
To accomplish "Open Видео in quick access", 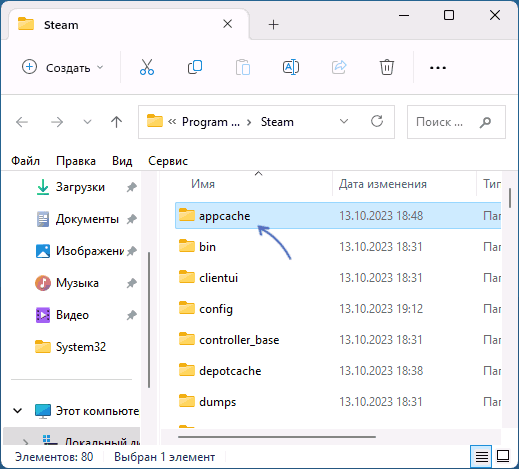I will point(72,315).
